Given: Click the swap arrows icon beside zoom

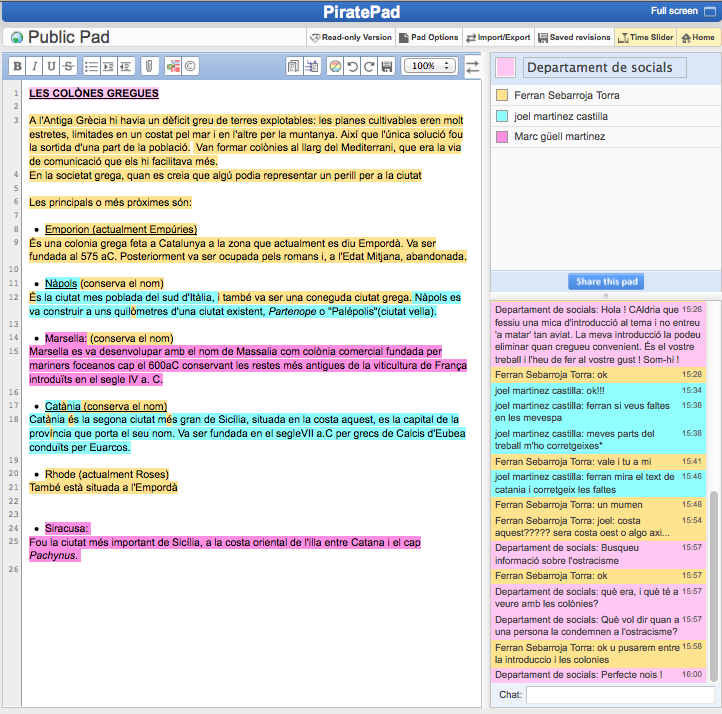Looking at the screenshot, I should coord(472,67).
